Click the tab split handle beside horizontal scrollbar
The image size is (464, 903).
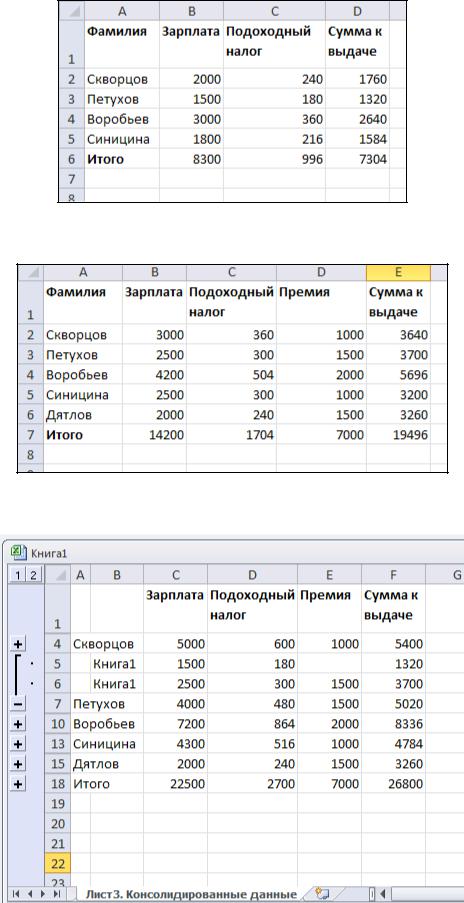pyautogui.click(x=371, y=894)
